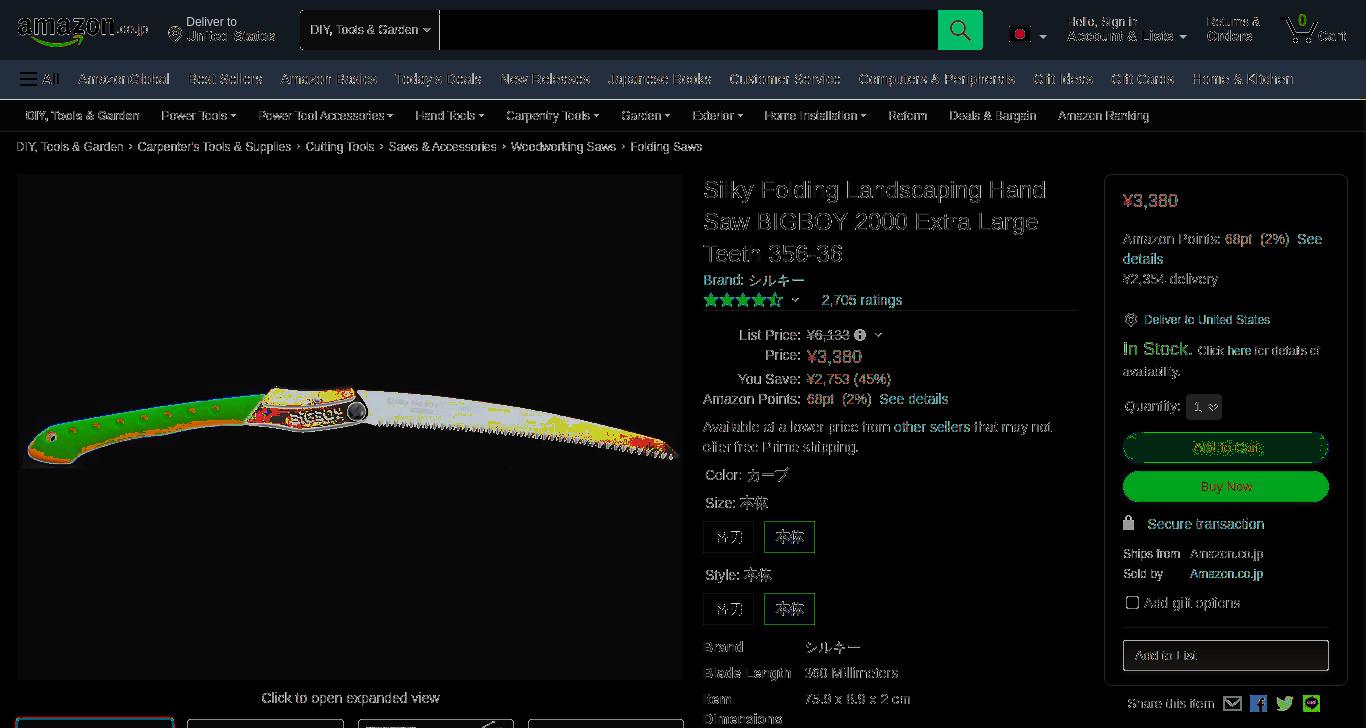Click the Computers & Peripherals nav item

937,79
